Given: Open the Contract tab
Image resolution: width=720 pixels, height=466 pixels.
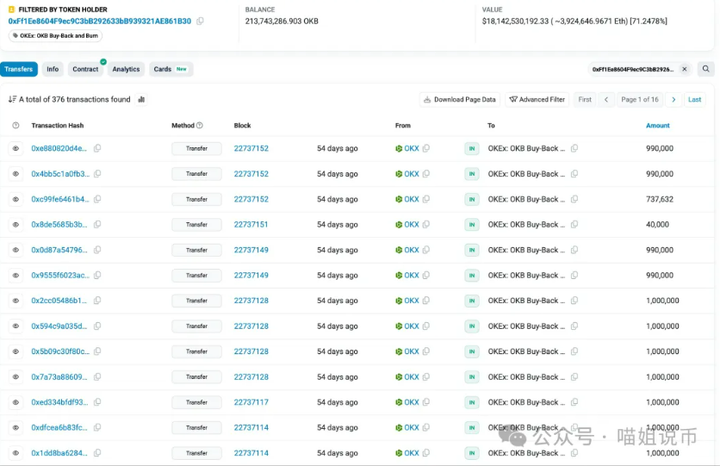Looking at the screenshot, I should [x=85, y=69].
